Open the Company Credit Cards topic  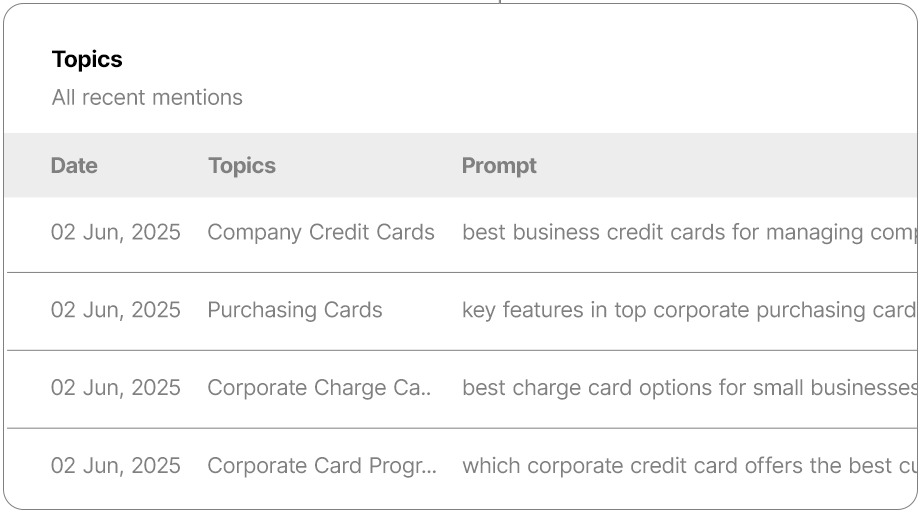[320, 233]
